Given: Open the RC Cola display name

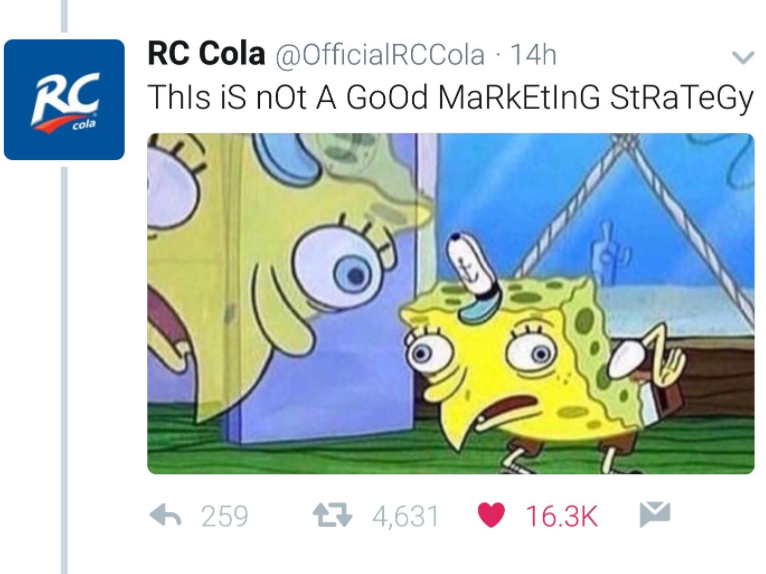Looking at the screenshot, I should (x=206, y=53).
